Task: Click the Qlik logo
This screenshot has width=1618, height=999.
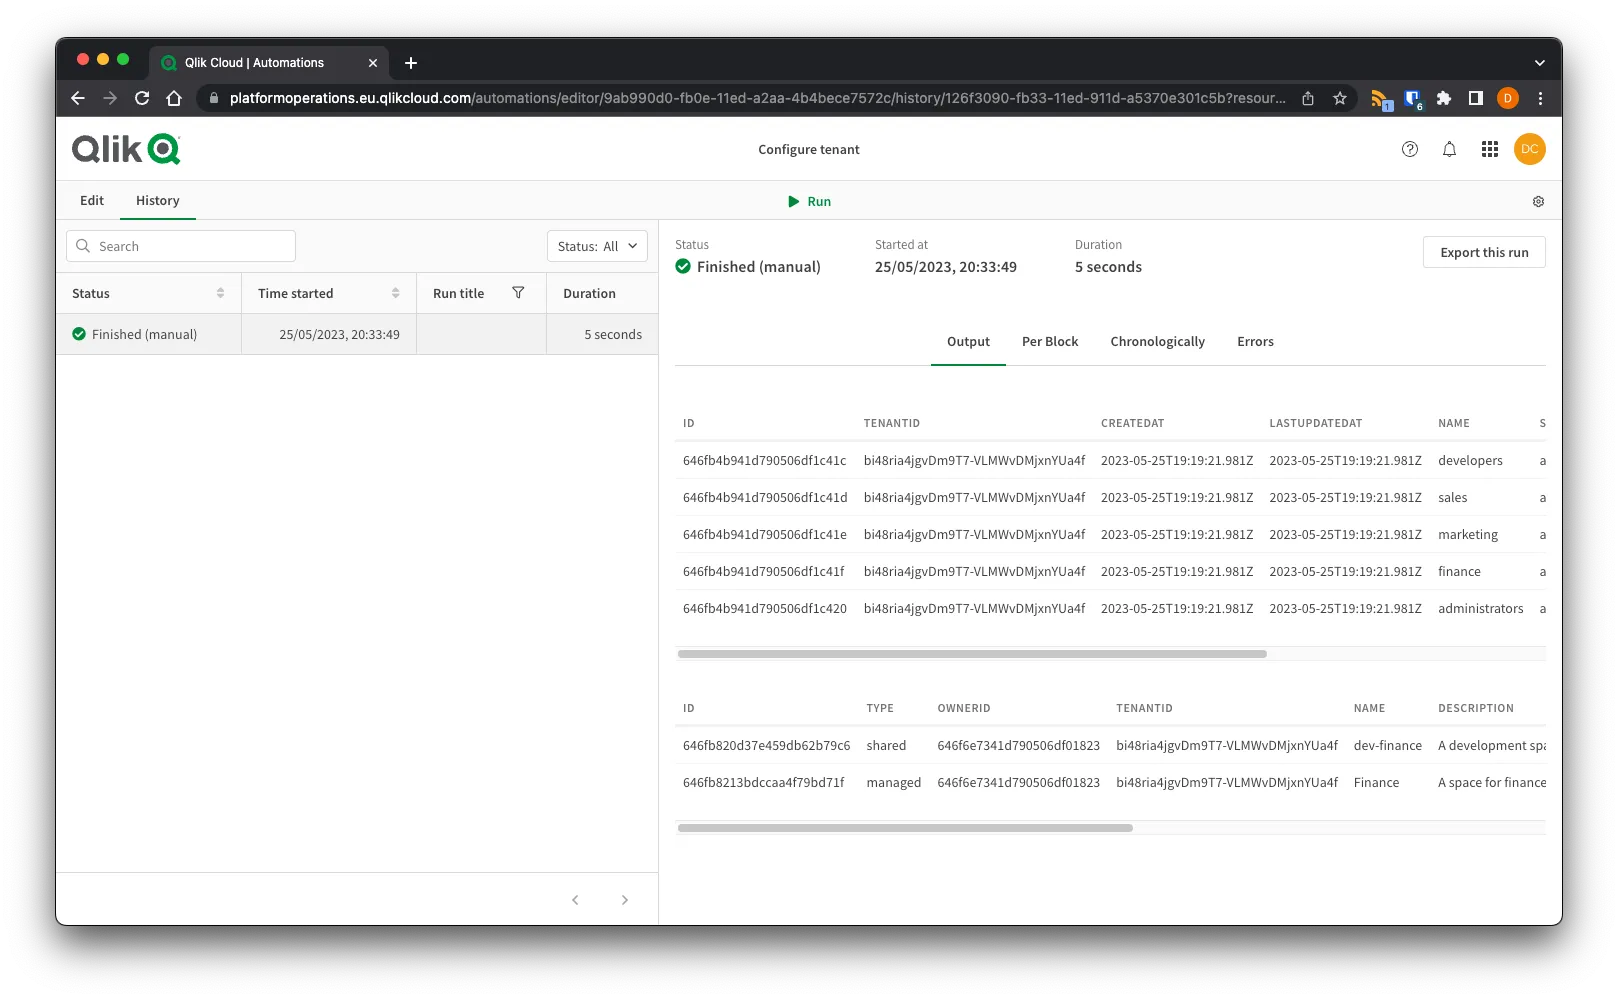Action: (x=124, y=148)
